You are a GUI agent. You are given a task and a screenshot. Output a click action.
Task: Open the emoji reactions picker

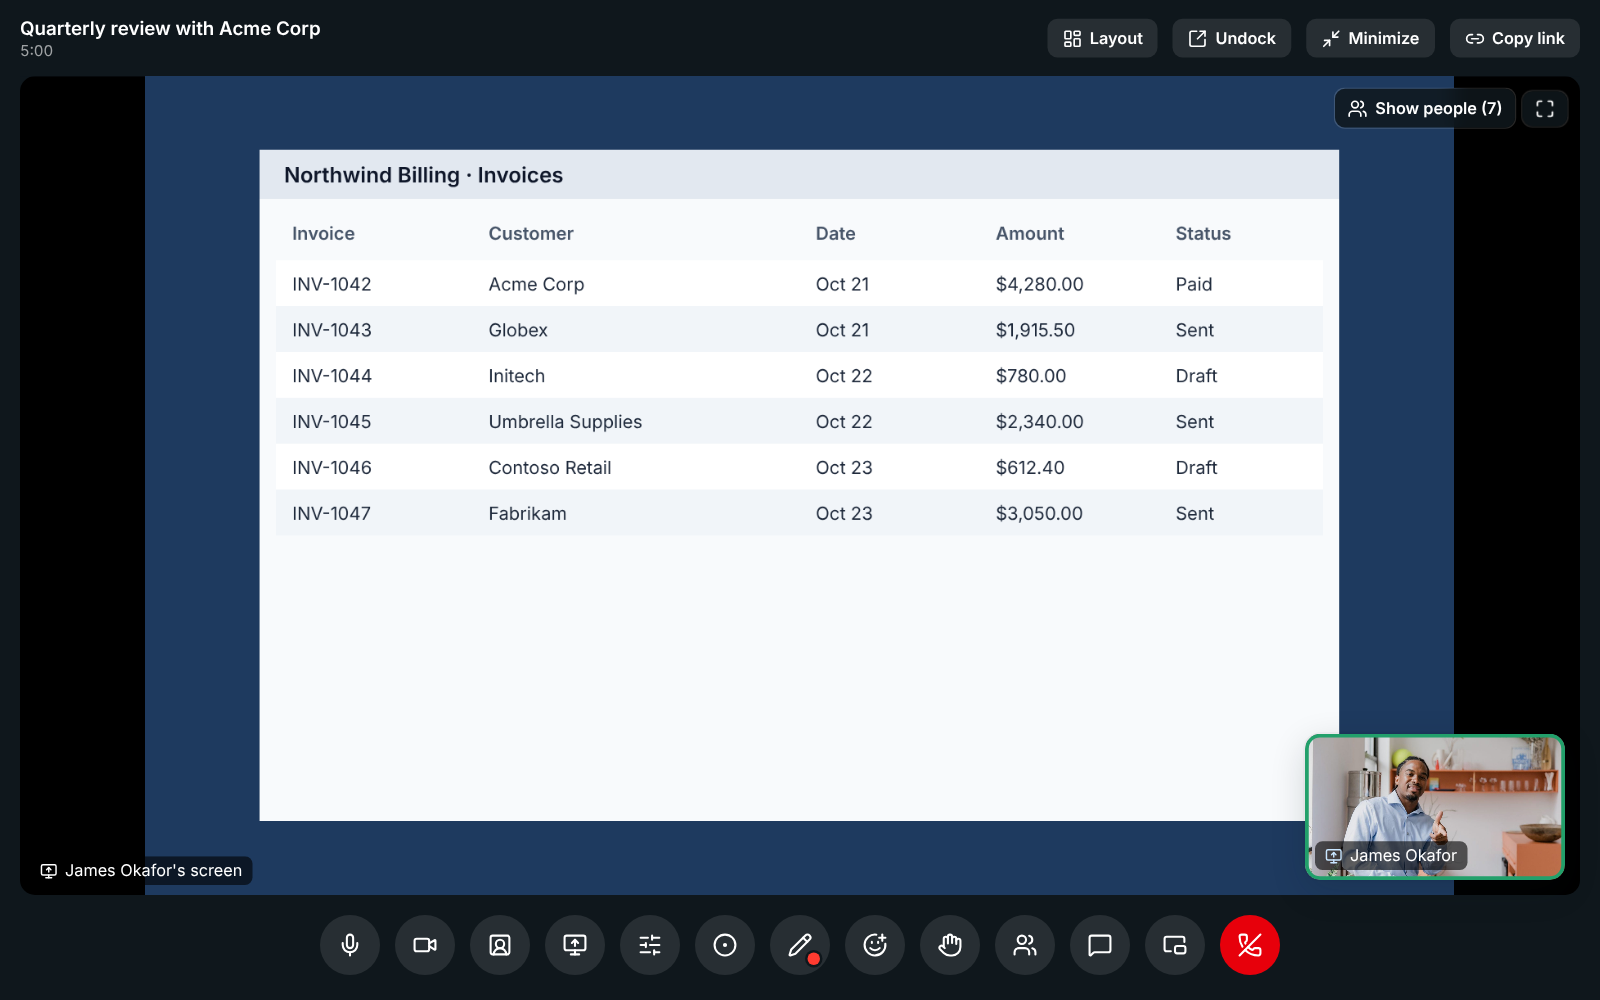pyautogui.click(x=875, y=945)
